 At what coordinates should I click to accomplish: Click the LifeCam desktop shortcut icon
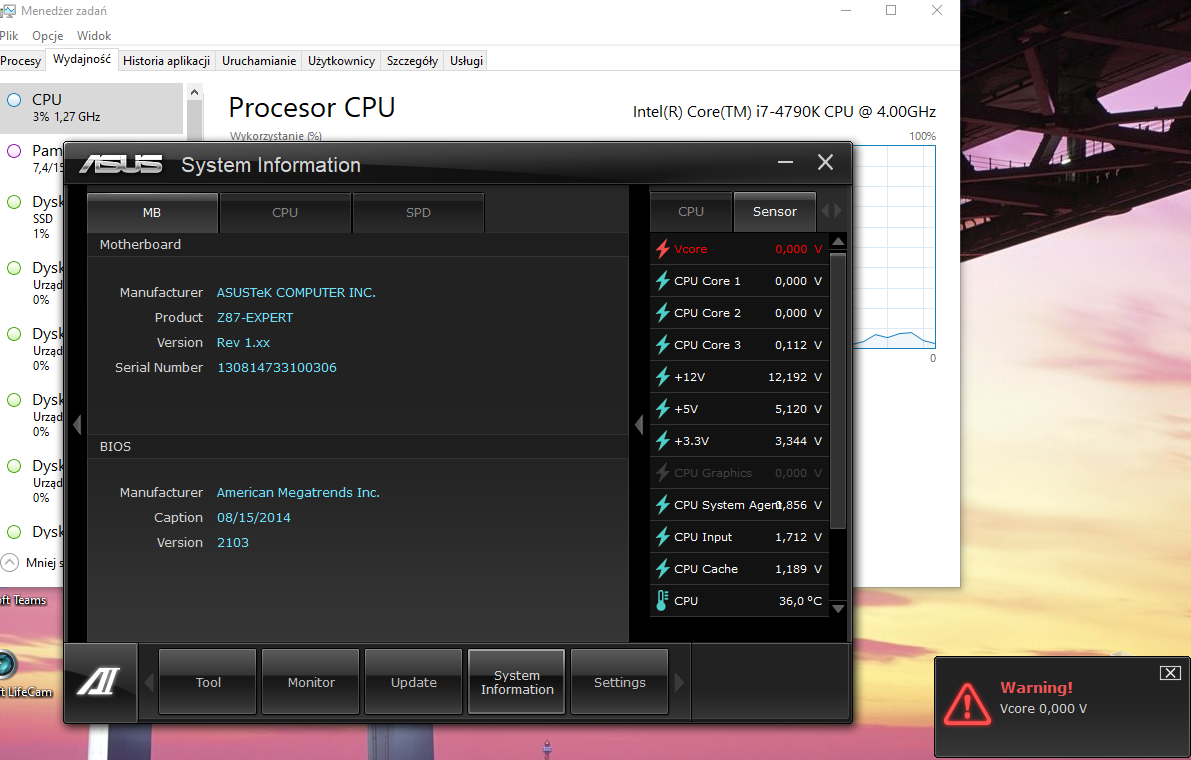(6, 664)
